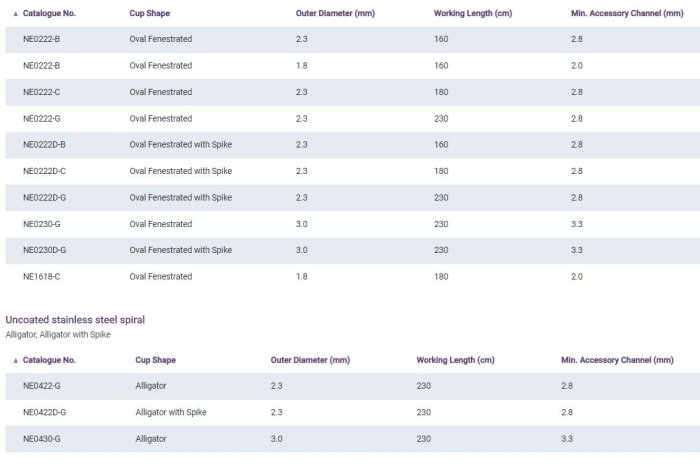Sort the upper table by Outer Diameter (mm)

click(335, 14)
